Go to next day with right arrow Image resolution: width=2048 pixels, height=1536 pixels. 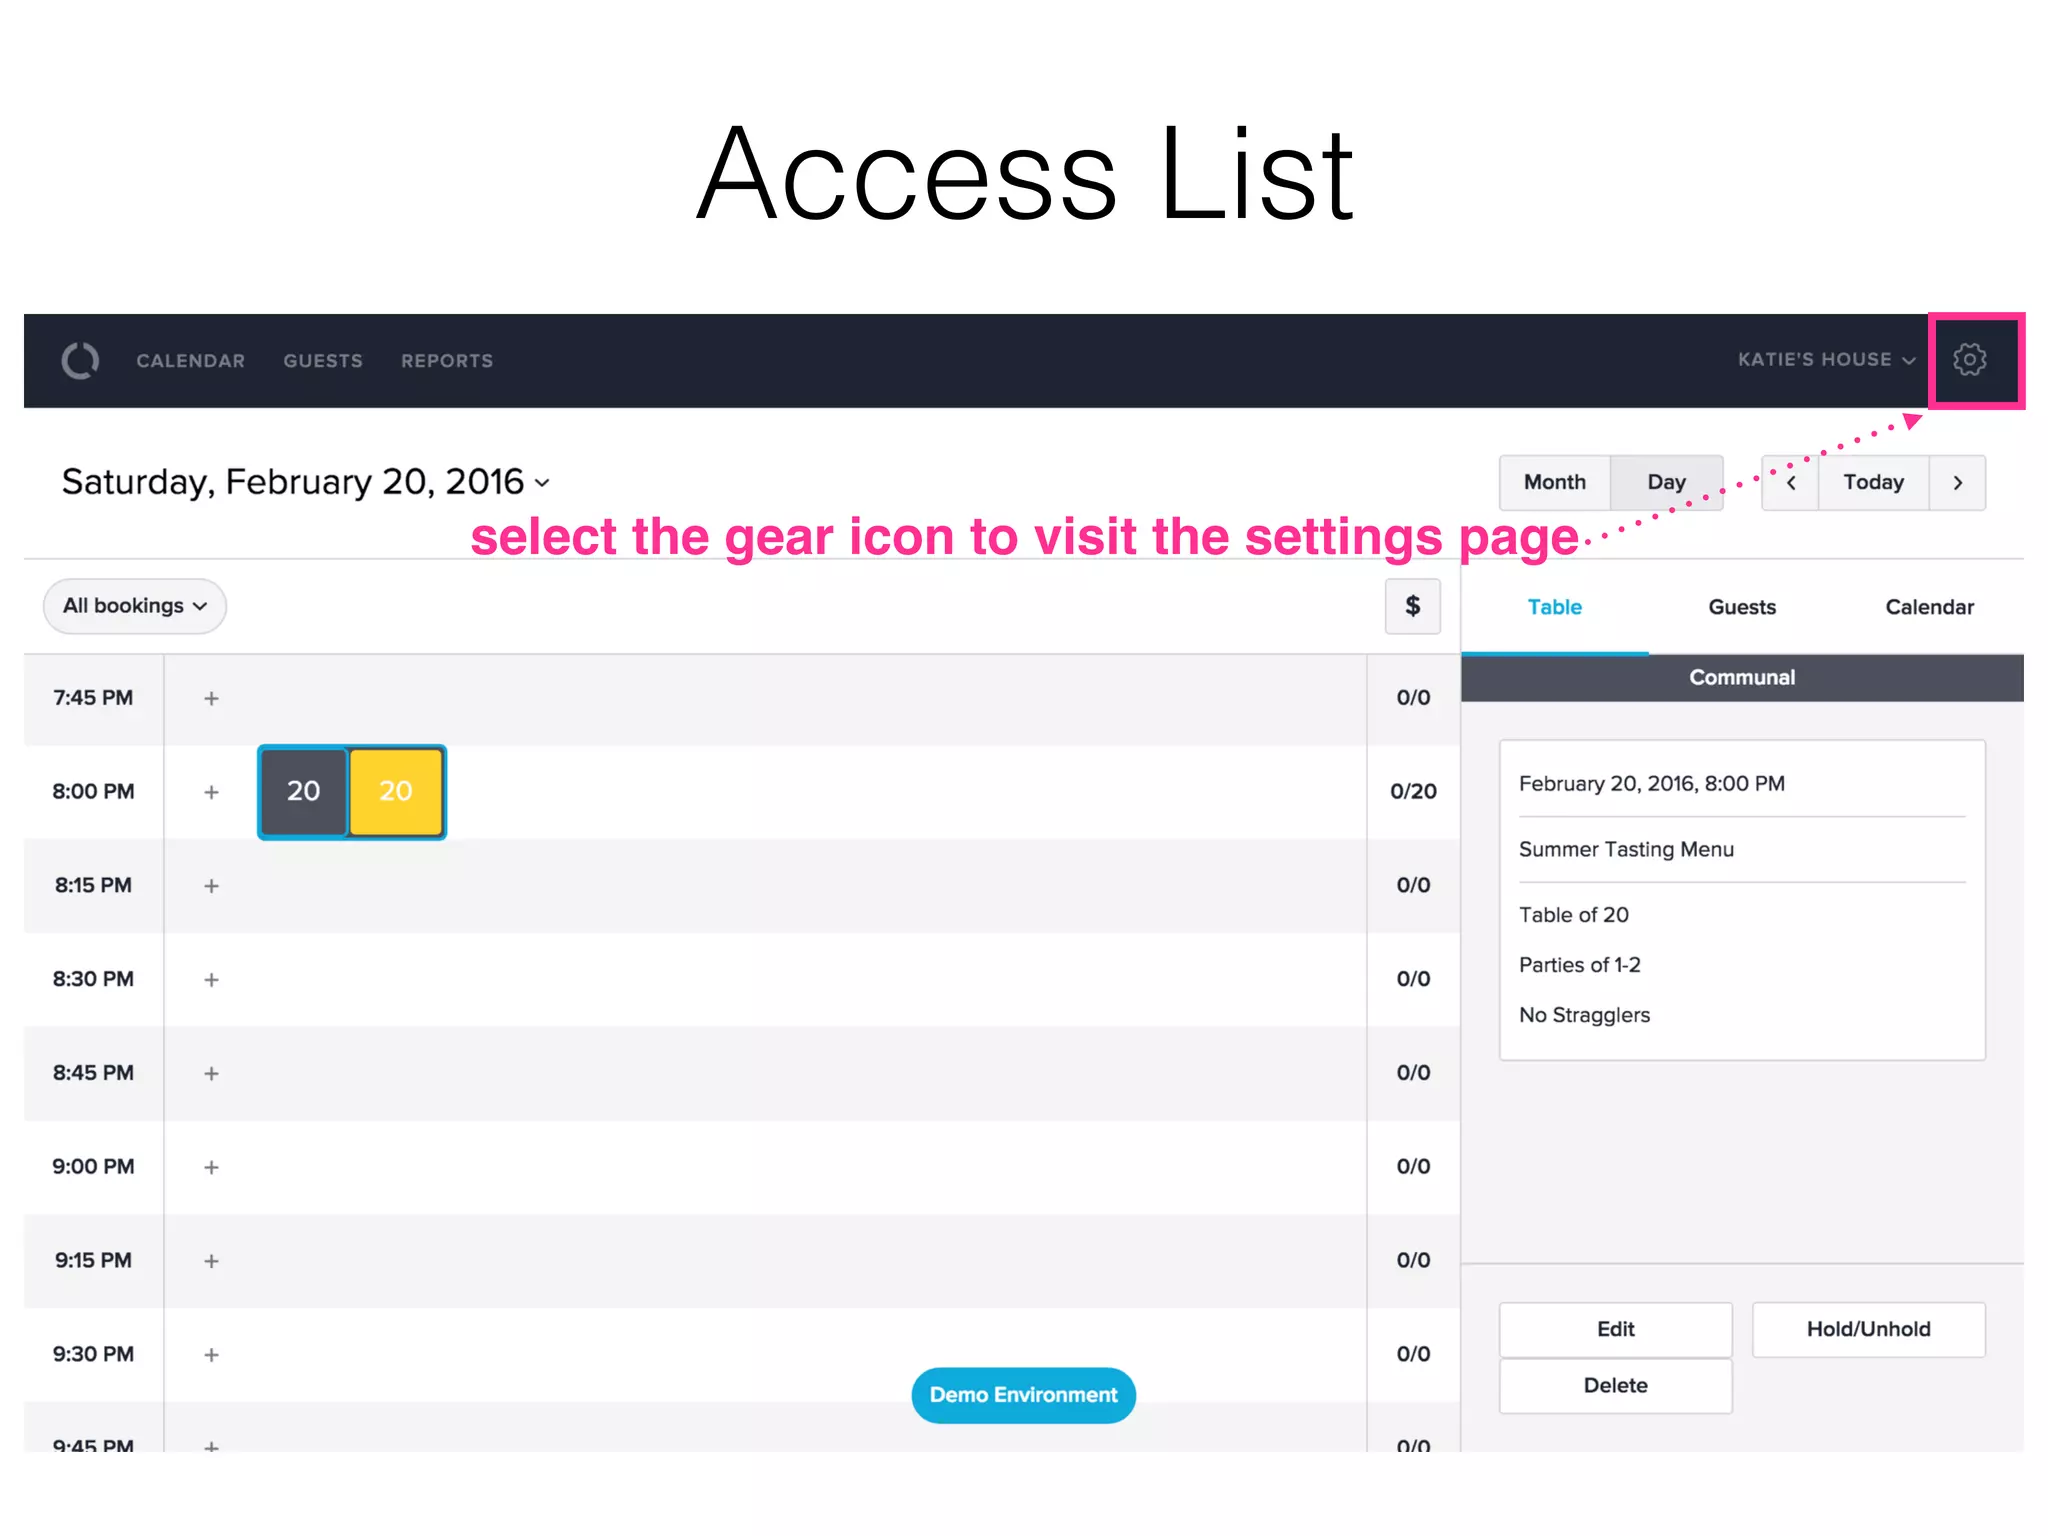(1958, 483)
